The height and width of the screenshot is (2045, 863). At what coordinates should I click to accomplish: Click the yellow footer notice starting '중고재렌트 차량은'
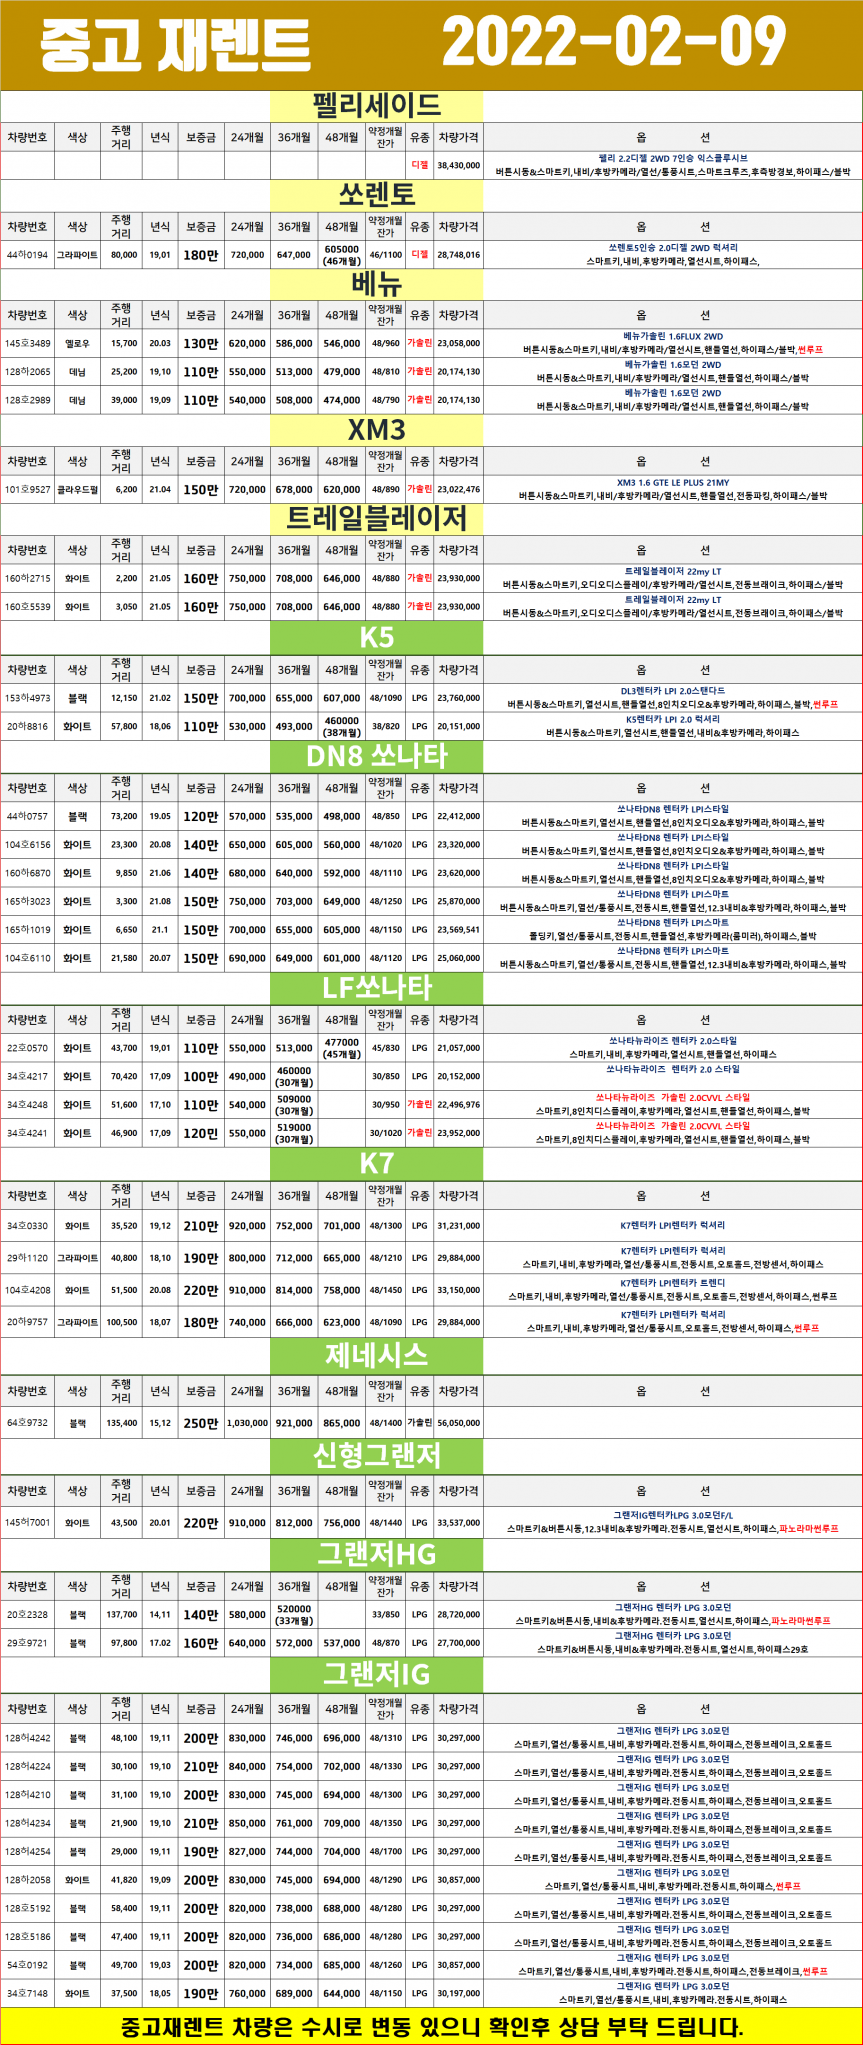coord(432,2027)
